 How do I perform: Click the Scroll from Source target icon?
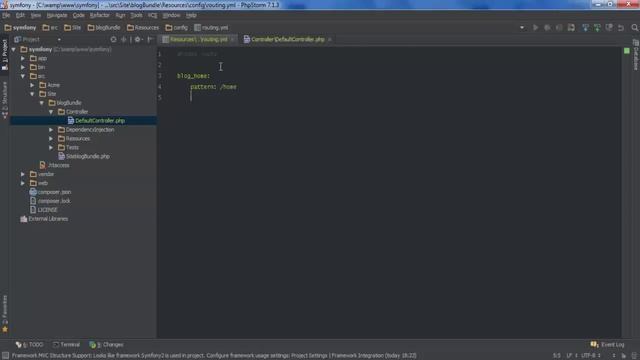point(113,40)
